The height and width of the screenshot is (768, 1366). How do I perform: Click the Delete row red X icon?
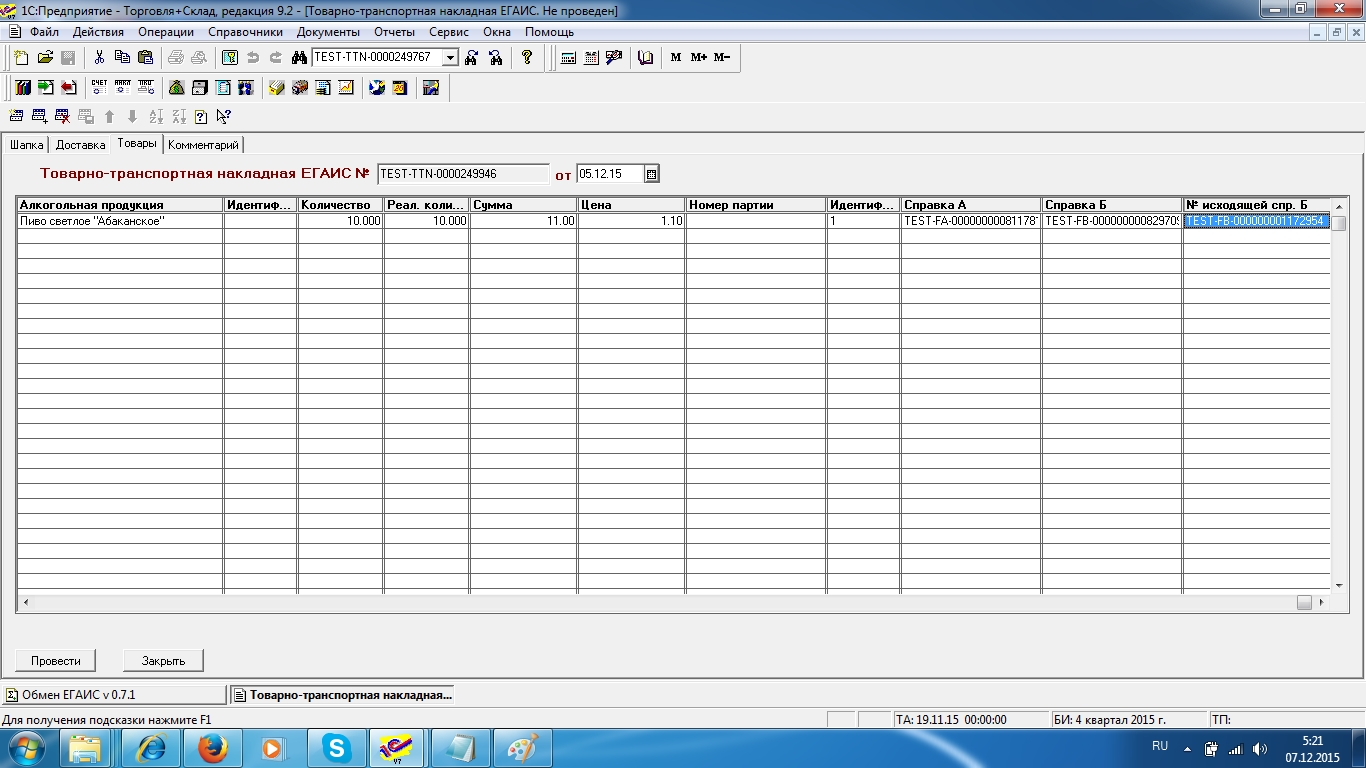pos(62,116)
